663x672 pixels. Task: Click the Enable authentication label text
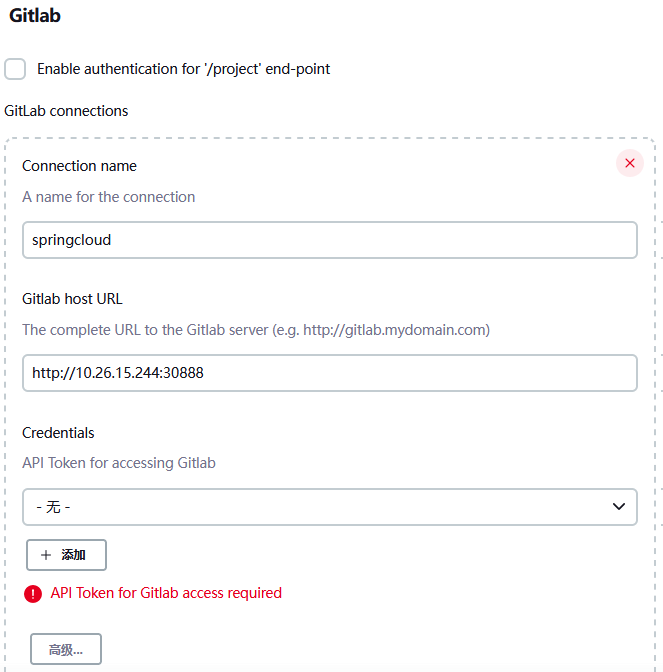point(183,69)
